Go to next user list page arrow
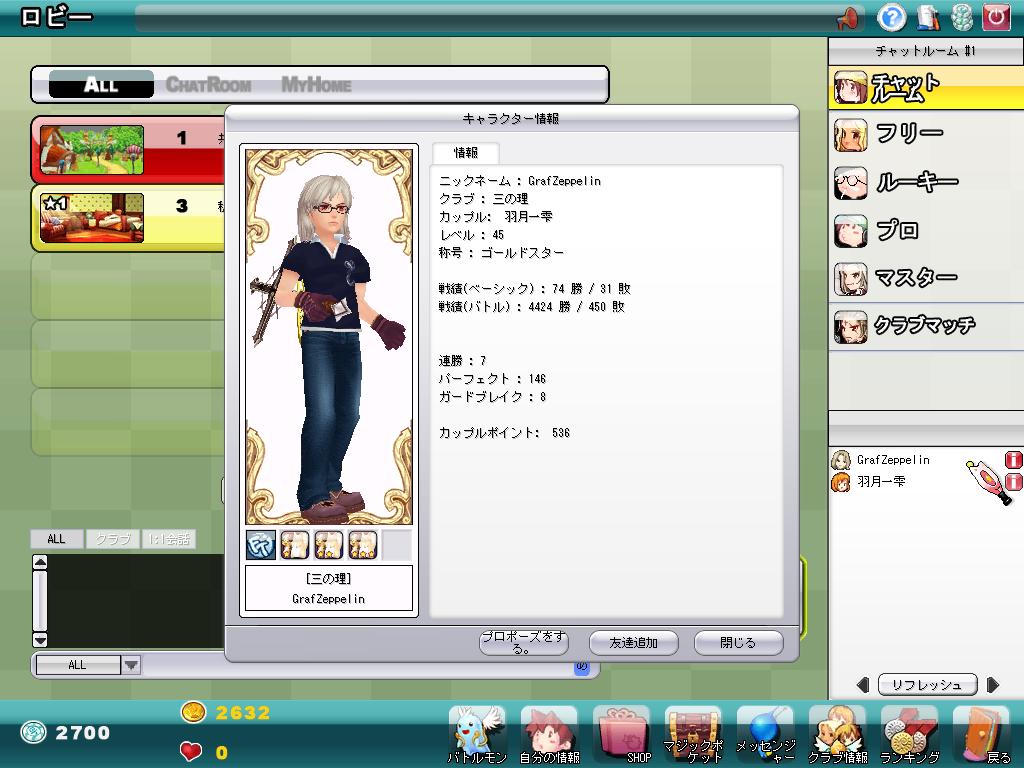1024x768 pixels. 992,685
